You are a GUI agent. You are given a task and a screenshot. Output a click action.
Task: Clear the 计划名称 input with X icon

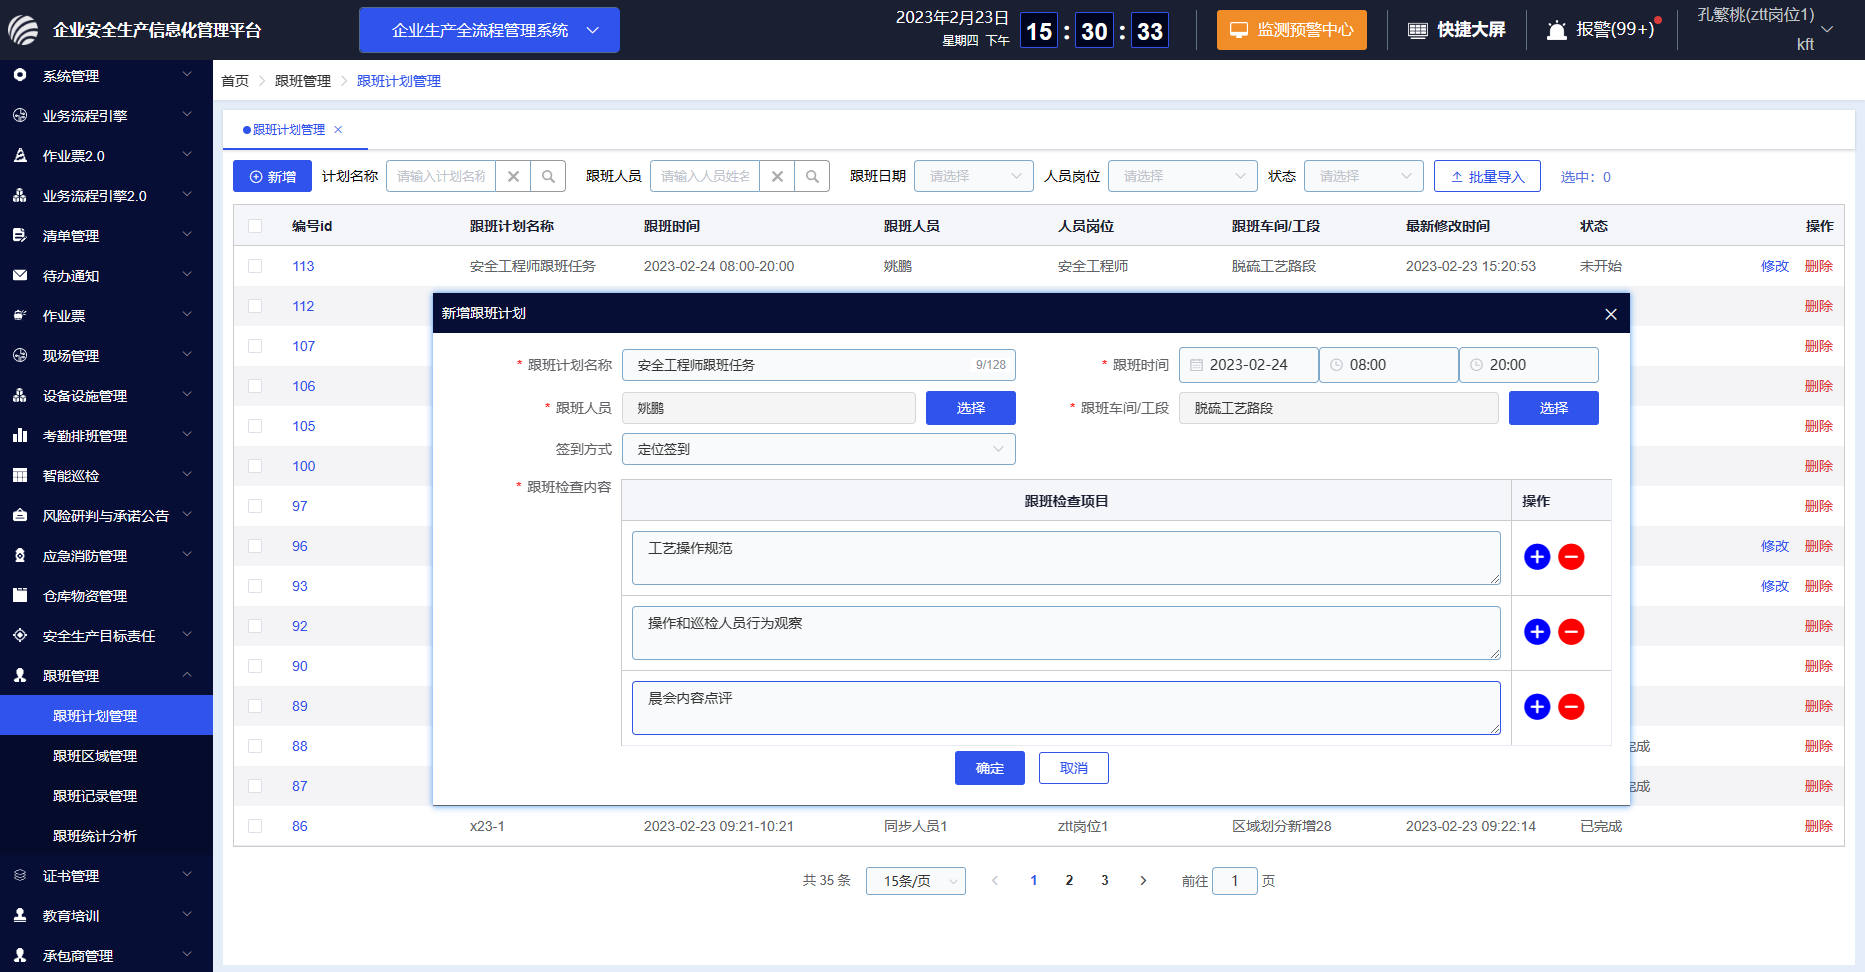(513, 177)
